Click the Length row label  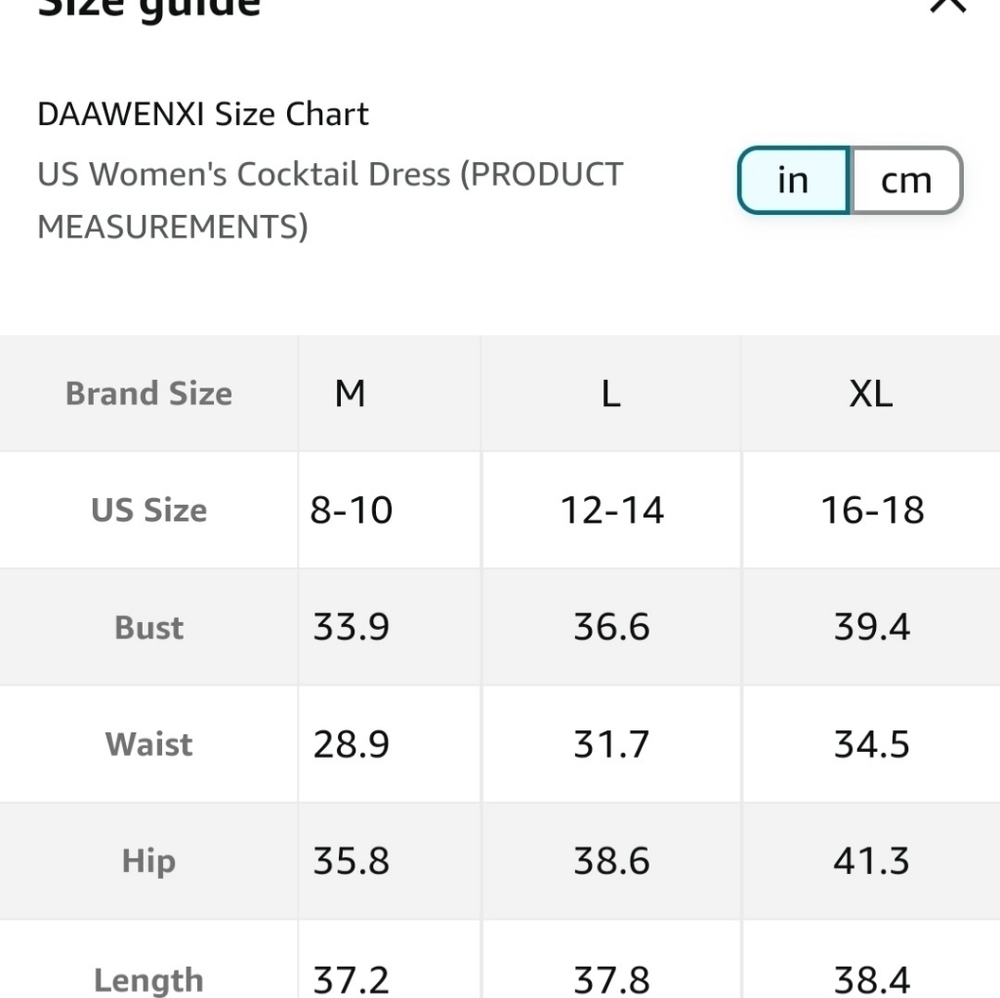coord(149,980)
